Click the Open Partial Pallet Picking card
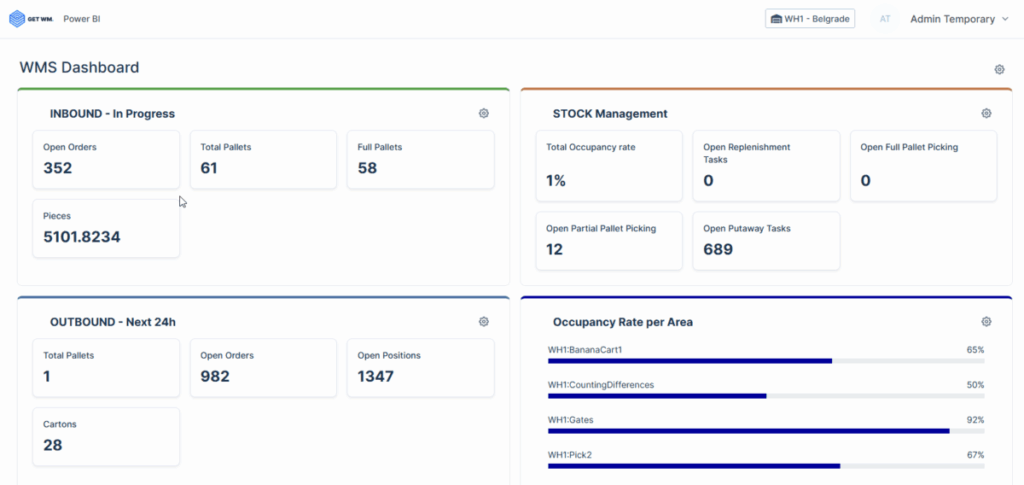1024x485 pixels. click(609, 240)
